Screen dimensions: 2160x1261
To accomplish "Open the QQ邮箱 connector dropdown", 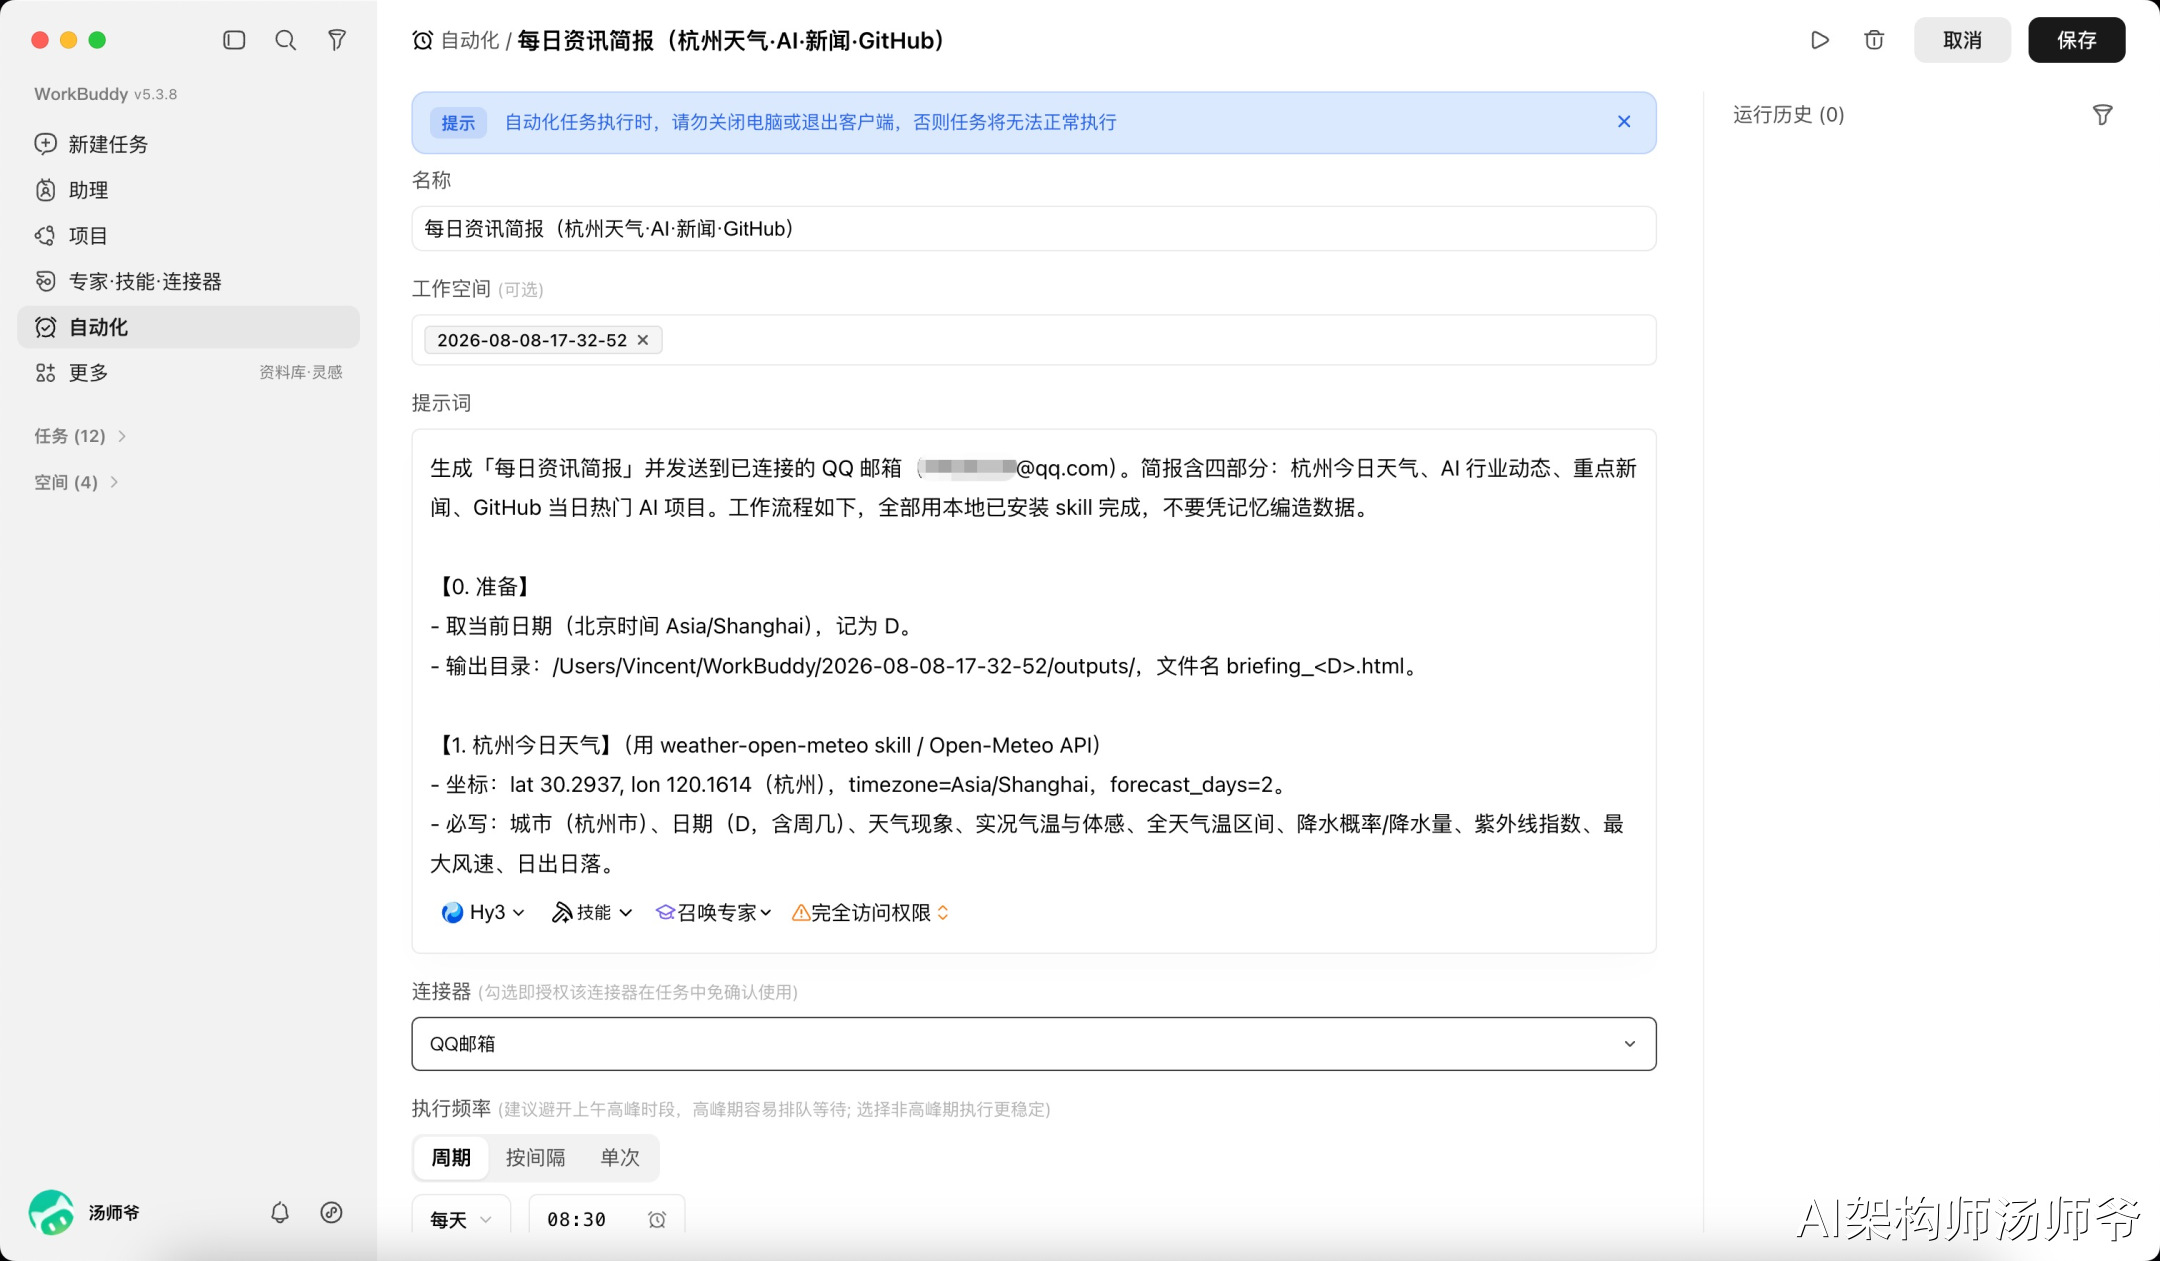I will click(1033, 1043).
